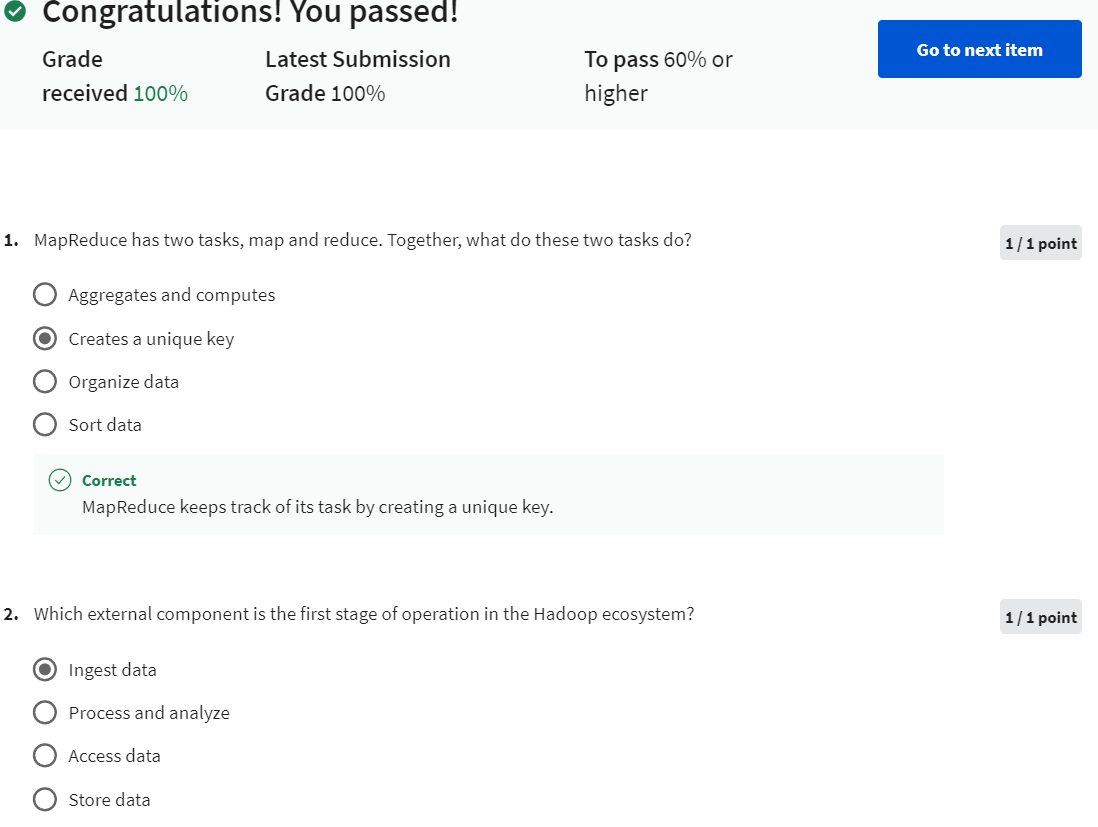
Task: Click the 100% grade received value
Action: (x=163, y=93)
